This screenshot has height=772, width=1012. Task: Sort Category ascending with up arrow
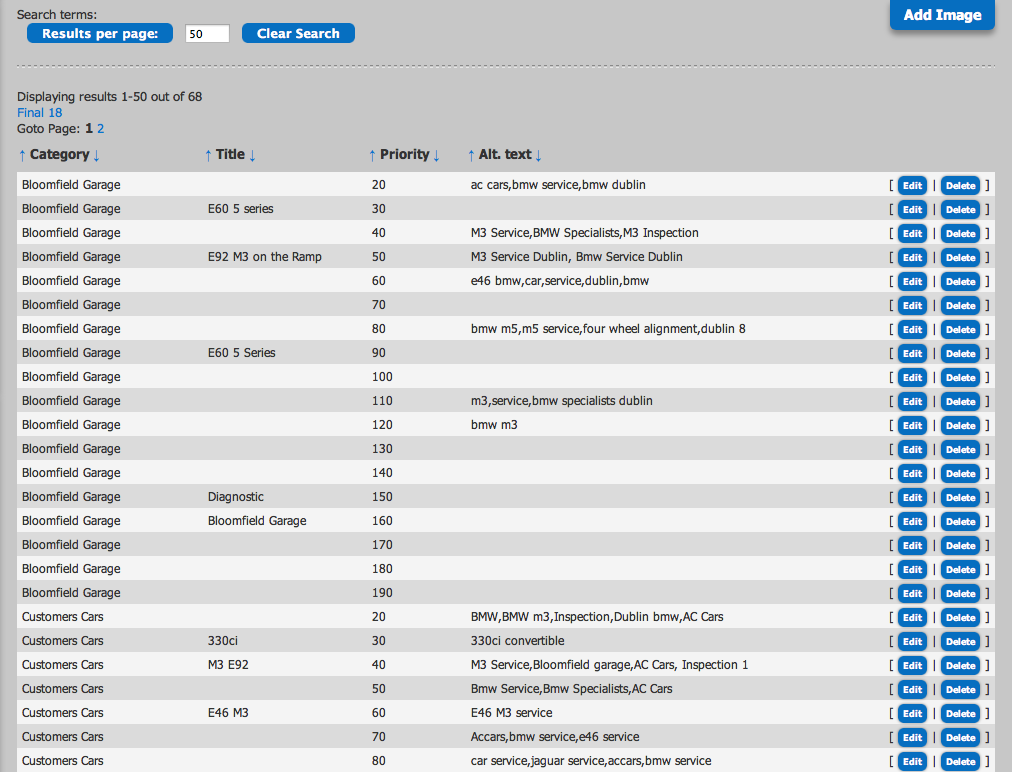pos(22,155)
